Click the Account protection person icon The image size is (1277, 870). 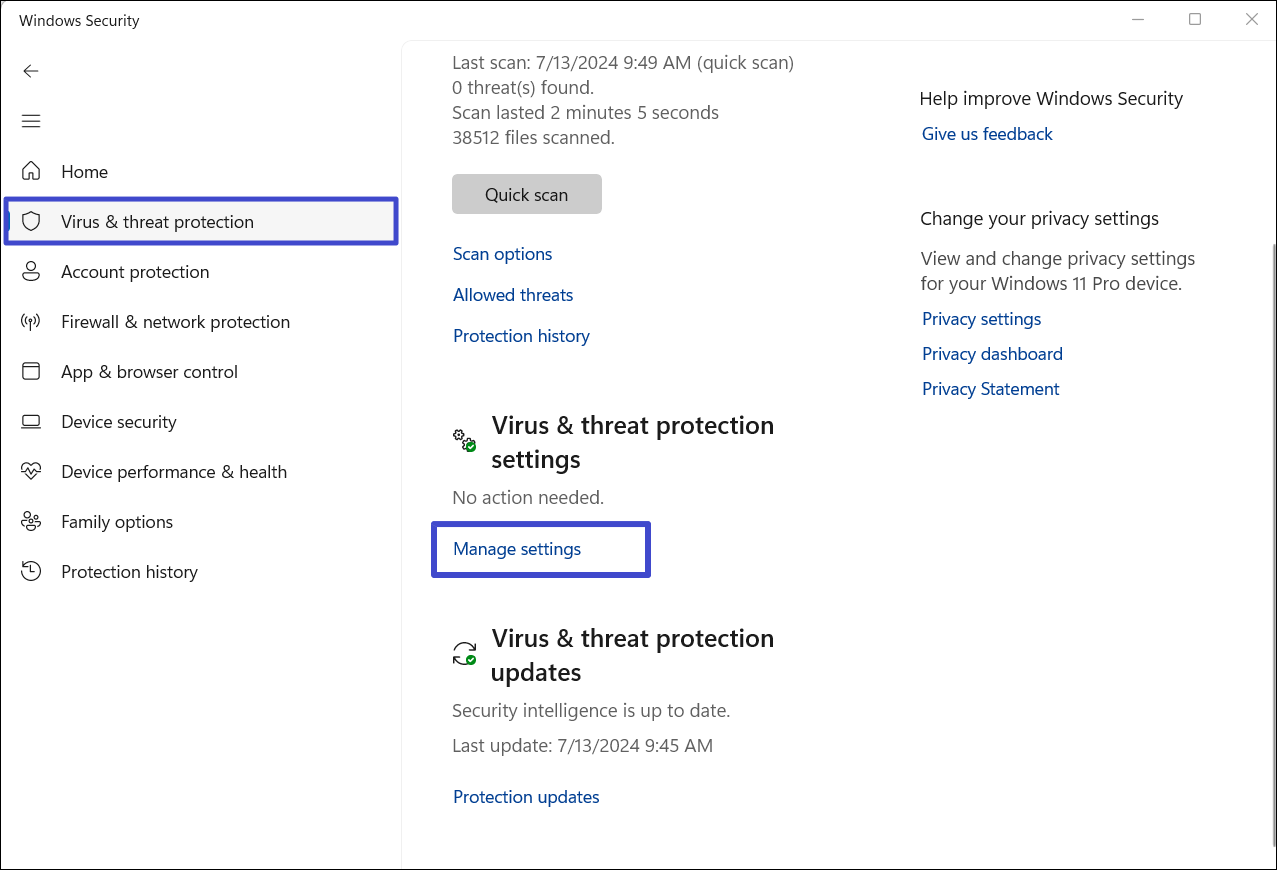click(31, 271)
